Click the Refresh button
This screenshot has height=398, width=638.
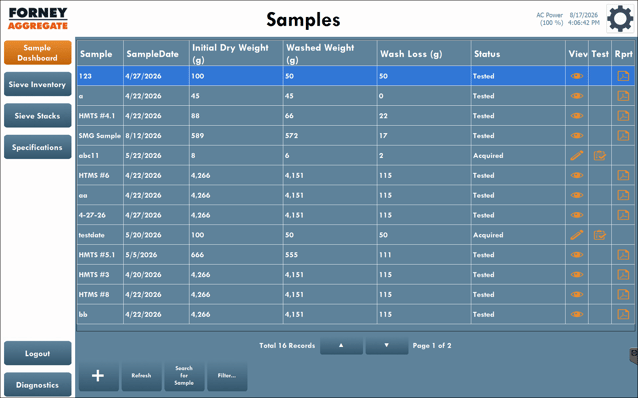pyautogui.click(x=141, y=376)
